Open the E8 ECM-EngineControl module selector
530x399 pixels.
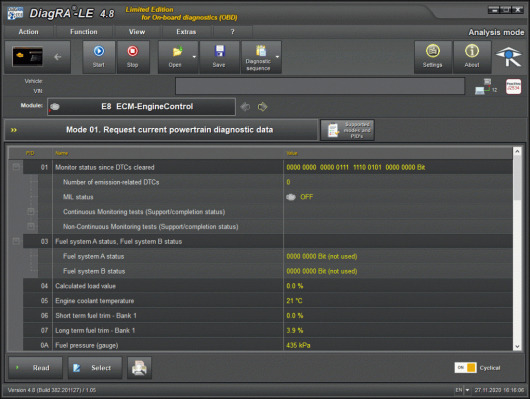pyautogui.click(x=142, y=107)
